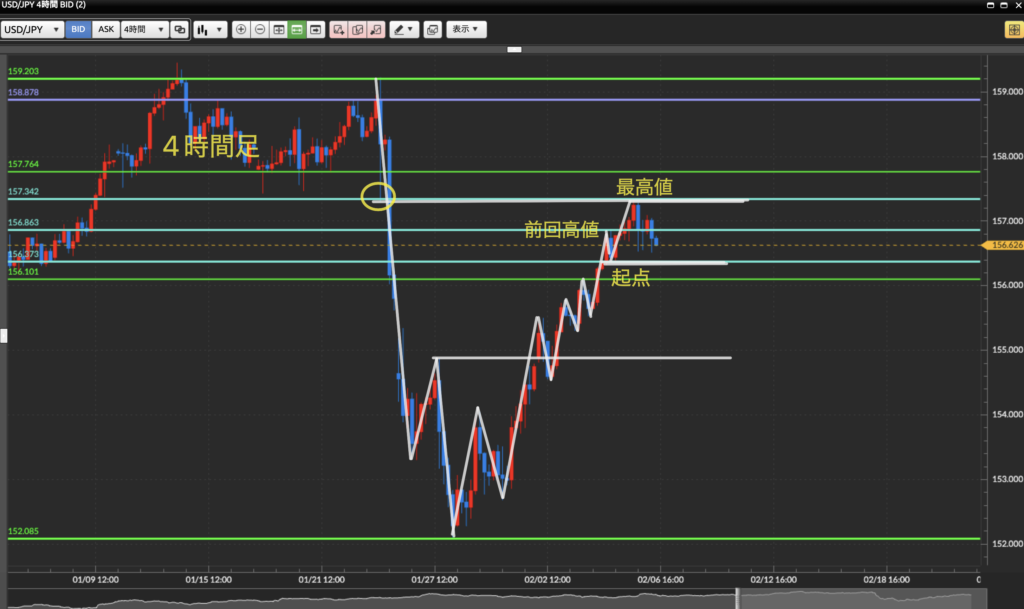The image size is (1024, 609).
Task: Click the scroll-to-latest arrow icon
Action: [316, 30]
